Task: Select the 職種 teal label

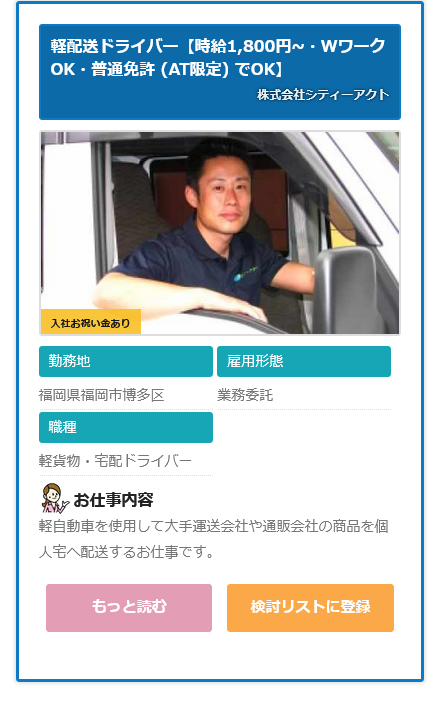Action: pyautogui.click(x=125, y=427)
